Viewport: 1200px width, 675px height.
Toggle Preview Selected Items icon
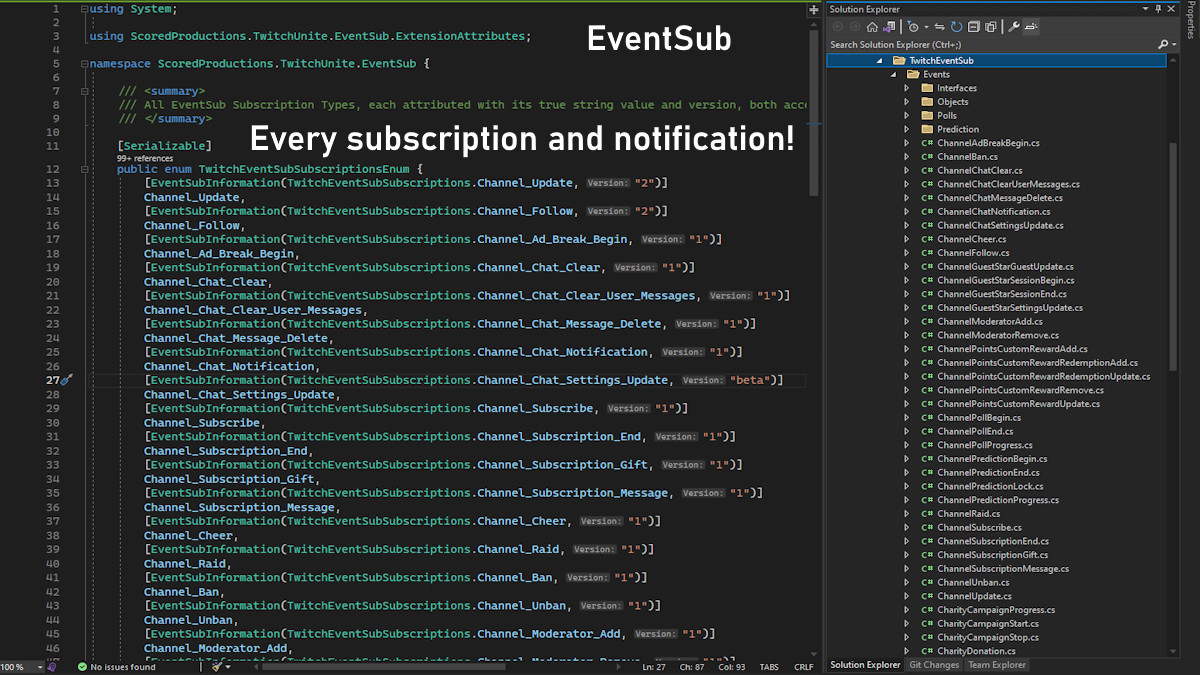click(1031, 27)
